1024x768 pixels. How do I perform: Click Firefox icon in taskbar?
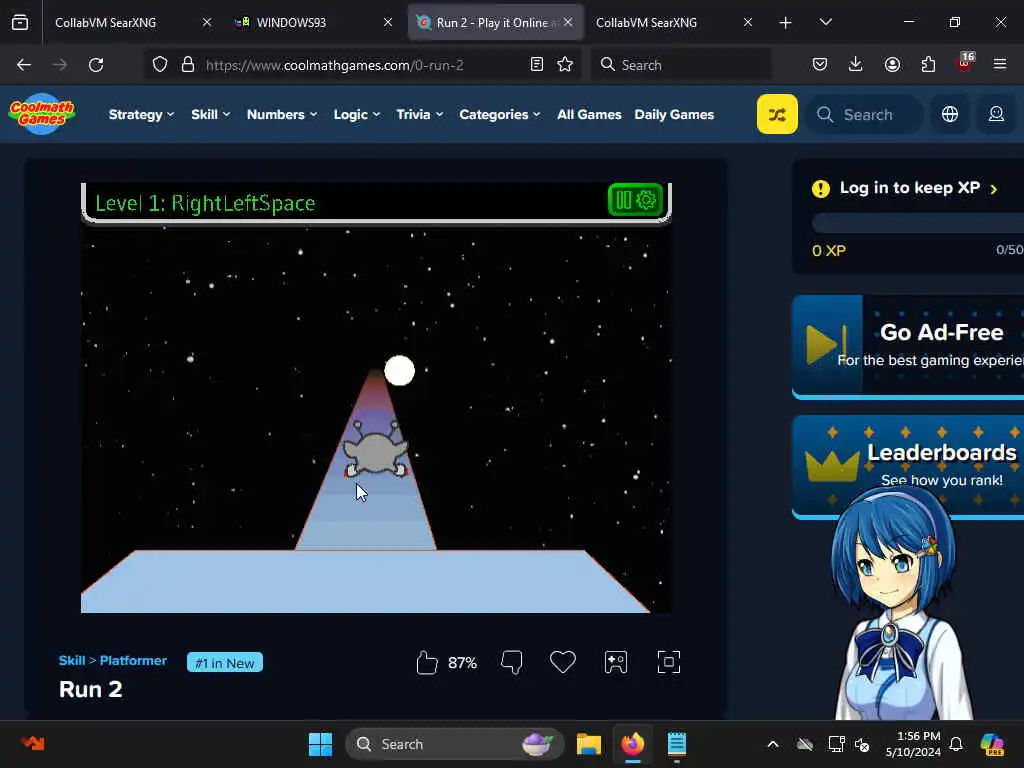(632, 744)
